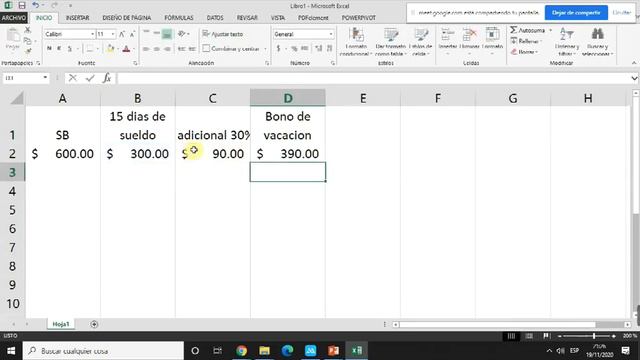This screenshot has width=640, height=360.
Task: Switch to page layout view
Action: point(529,336)
